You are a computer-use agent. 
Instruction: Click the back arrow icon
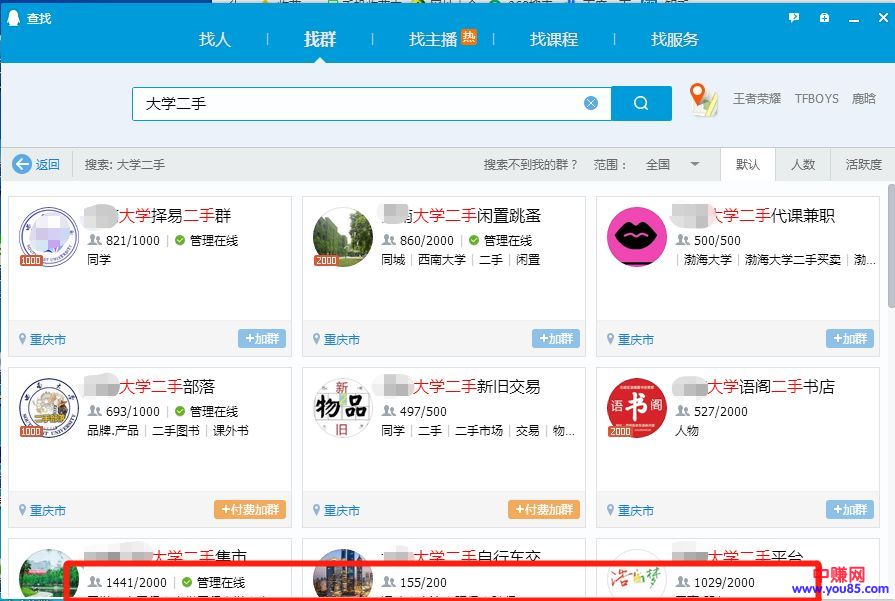point(22,164)
